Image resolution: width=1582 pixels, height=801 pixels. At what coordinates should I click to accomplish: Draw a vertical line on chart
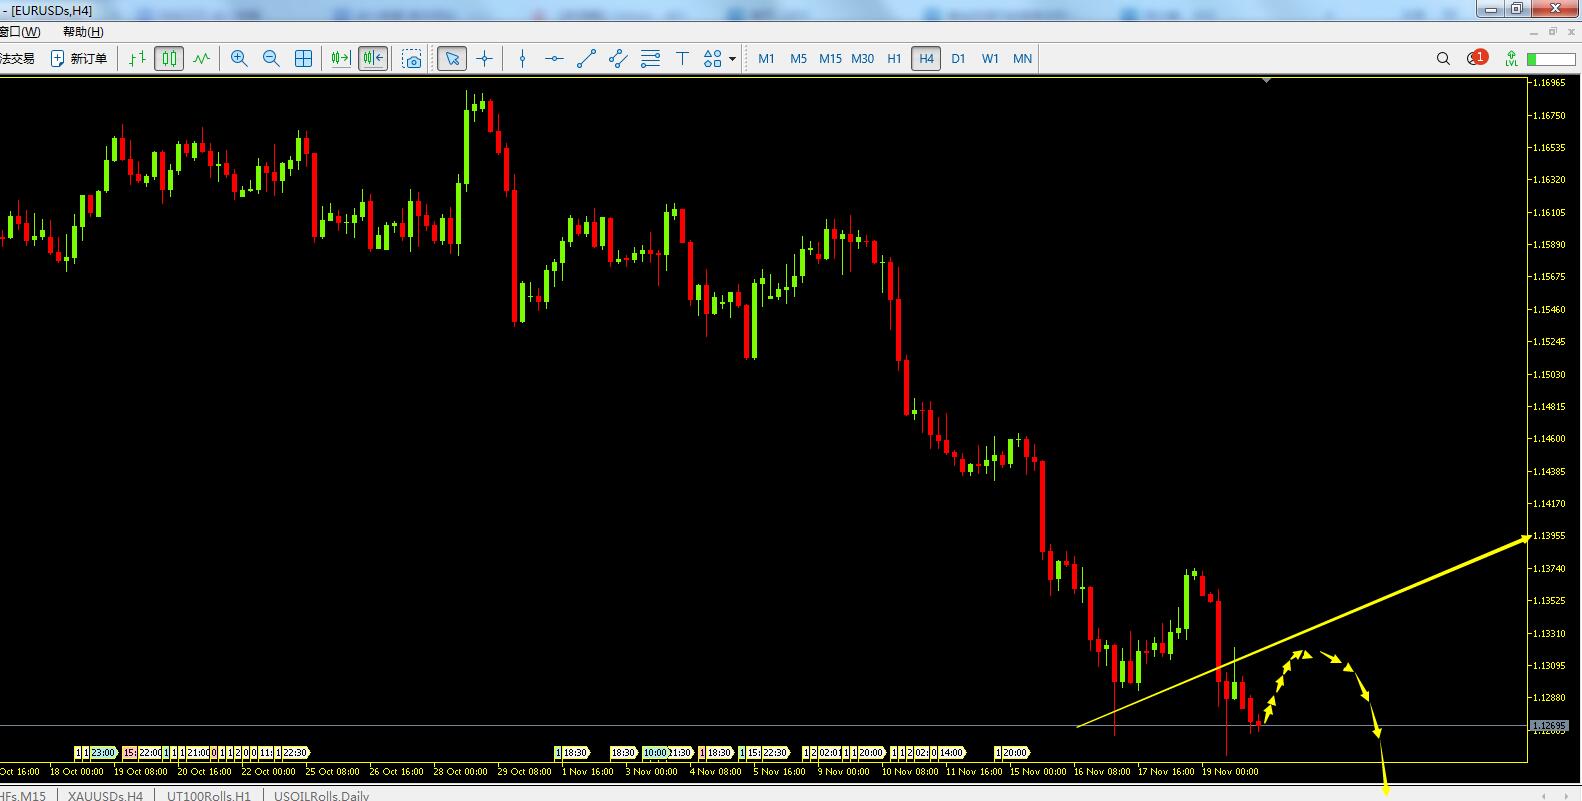pos(522,59)
